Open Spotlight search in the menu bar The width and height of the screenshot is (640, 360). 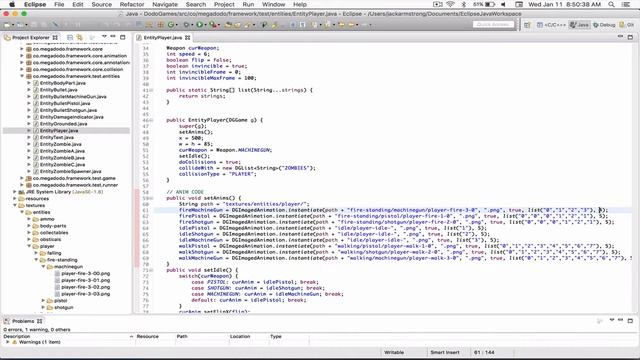click(x=611, y=4)
